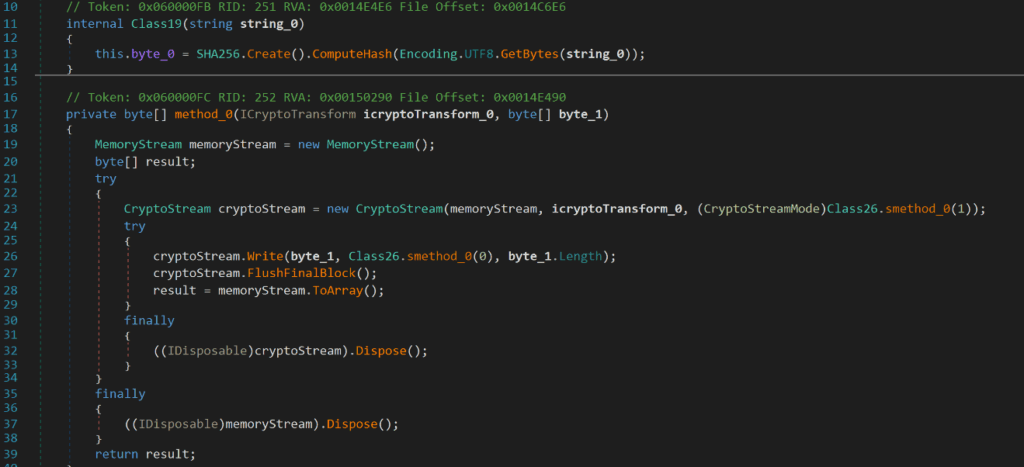Click the FlushFinalBlock method call

(x=300, y=272)
